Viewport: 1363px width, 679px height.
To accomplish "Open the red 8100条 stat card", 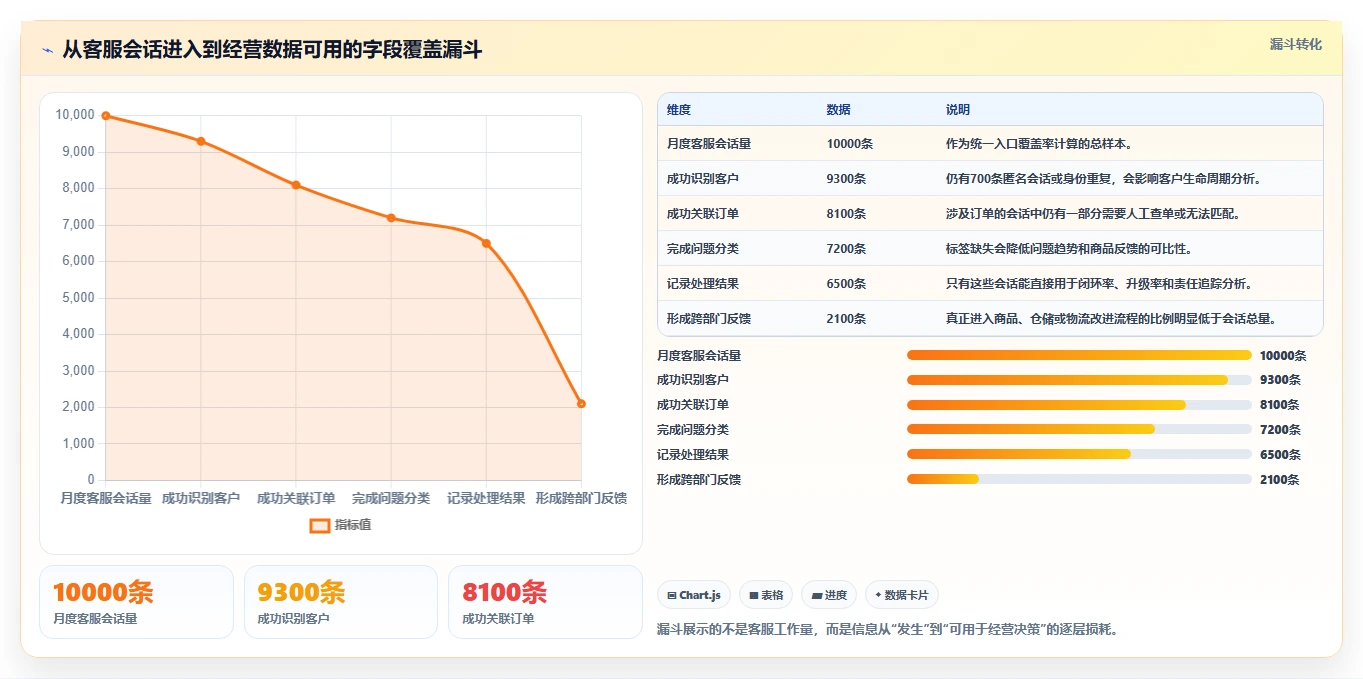I will click(x=545, y=602).
